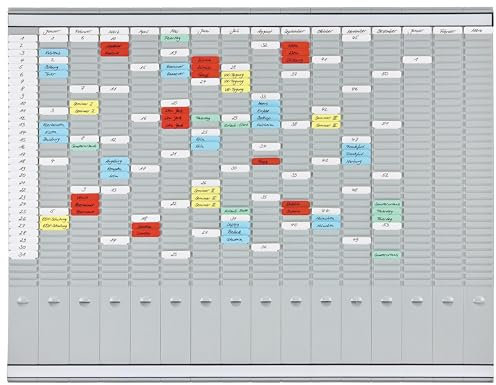Viewport: 496px width, 385px height.
Task: Select red card in September, row 2
Action: (295, 46)
